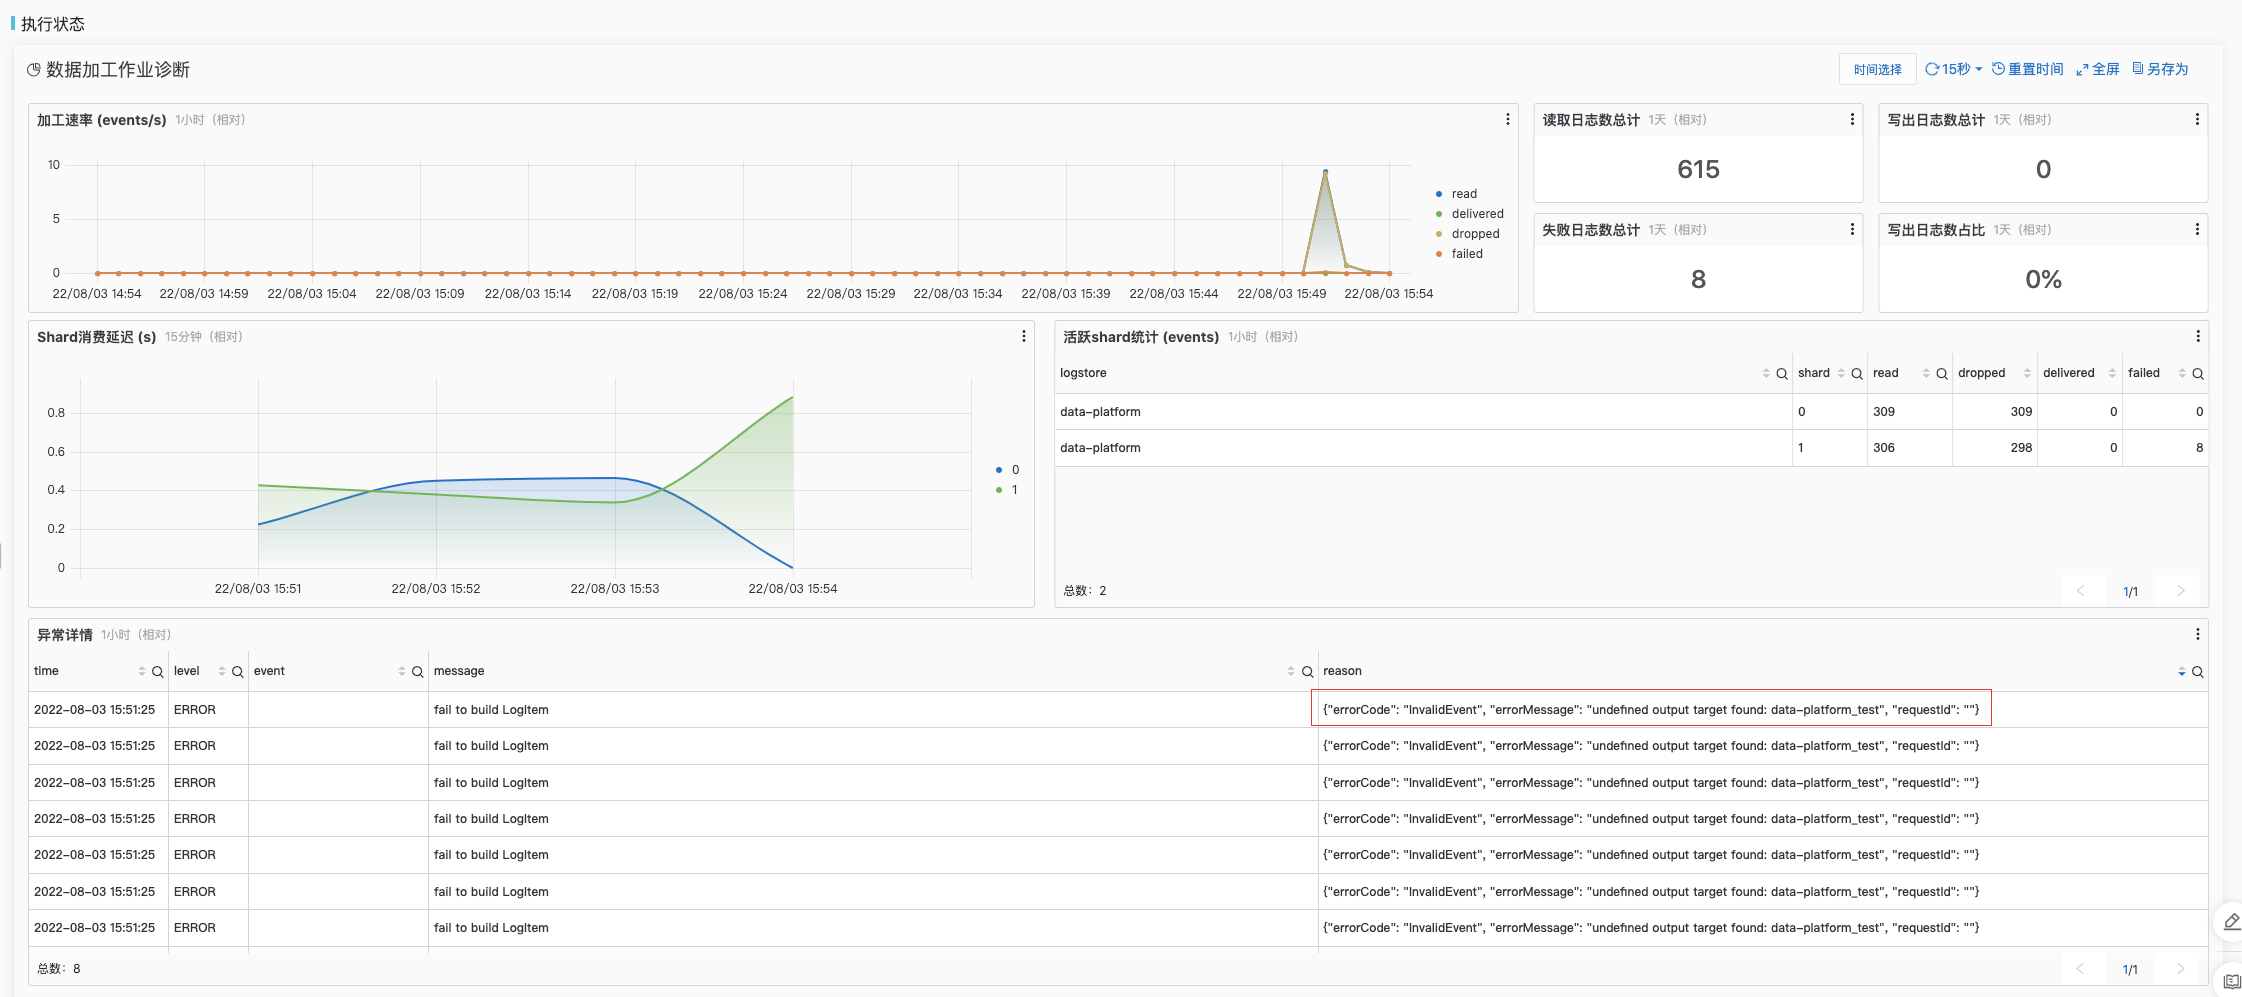Click the read value 309 cell
Viewport: 2242px width, 997px height.
[x=1909, y=412]
